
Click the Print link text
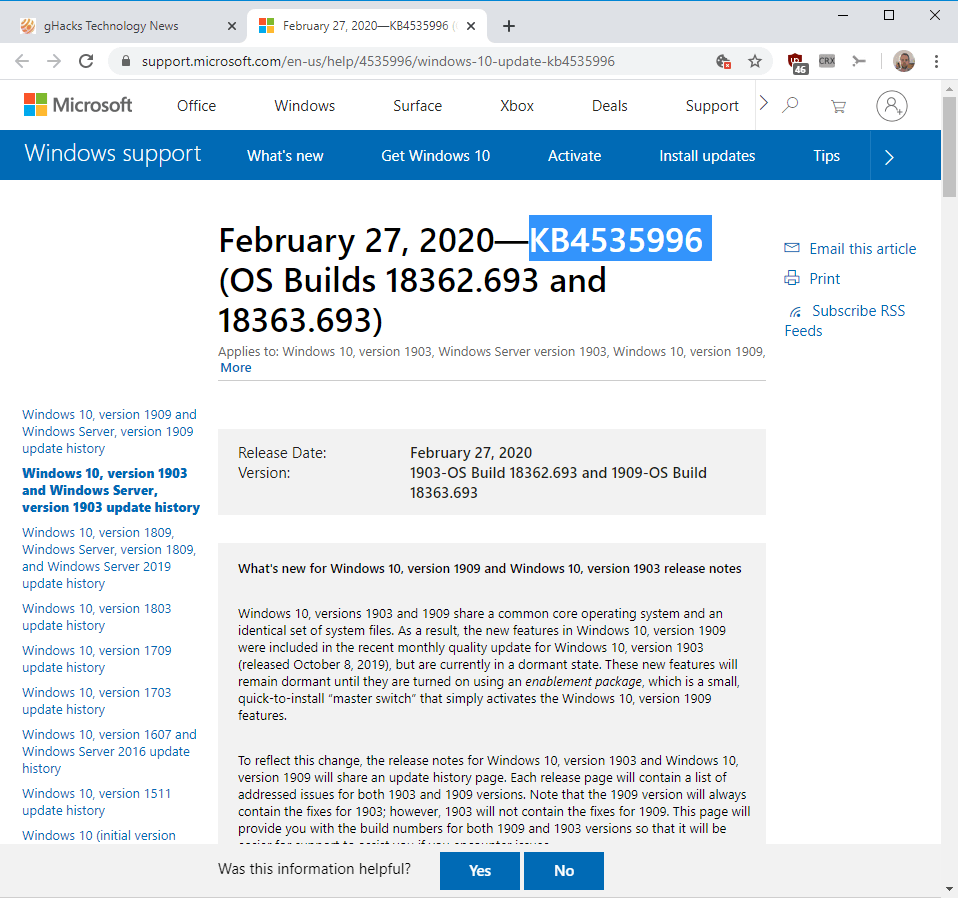click(x=824, y=279)
